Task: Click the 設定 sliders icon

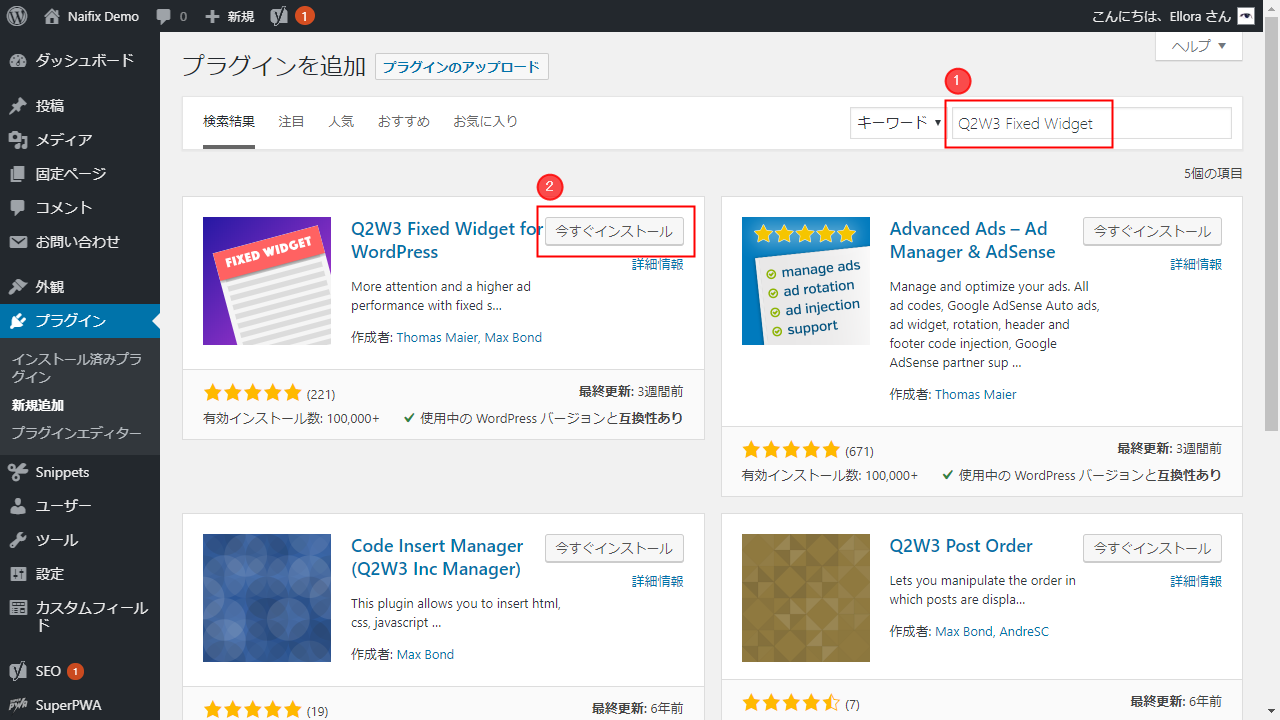Action: 17,574
